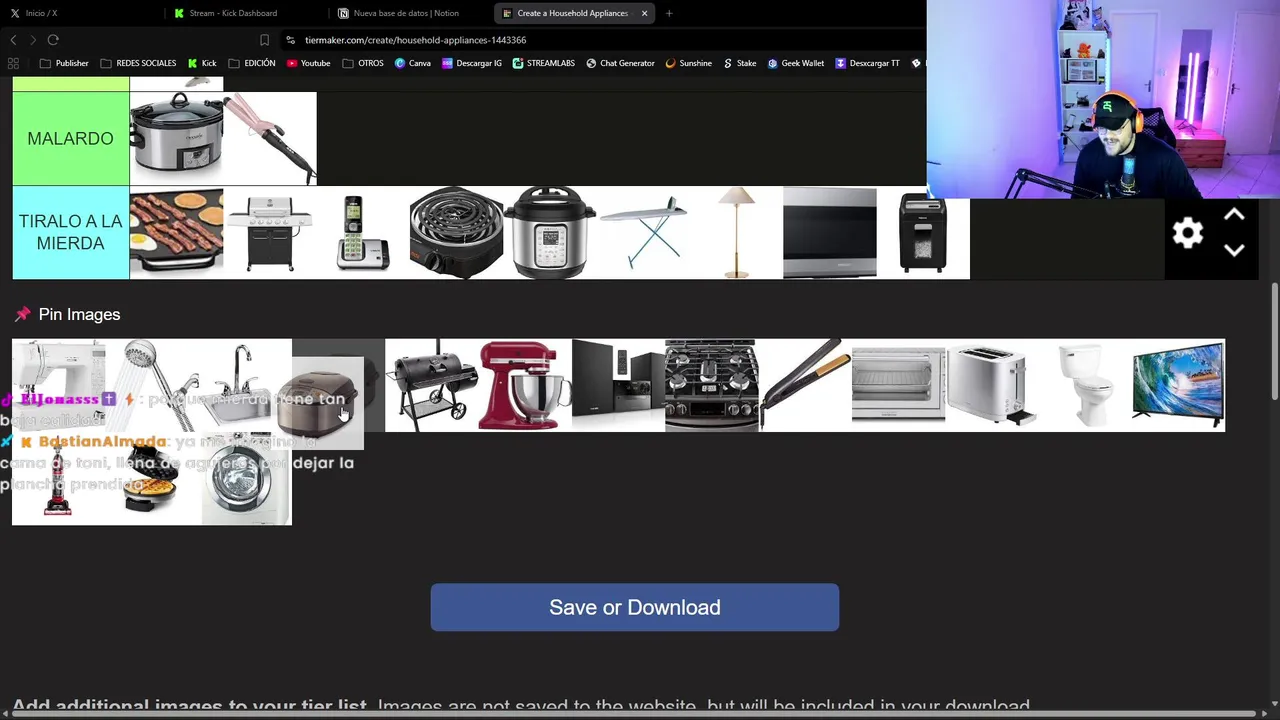Select the slow cooker image in MALARDO row

pos(176,138)
